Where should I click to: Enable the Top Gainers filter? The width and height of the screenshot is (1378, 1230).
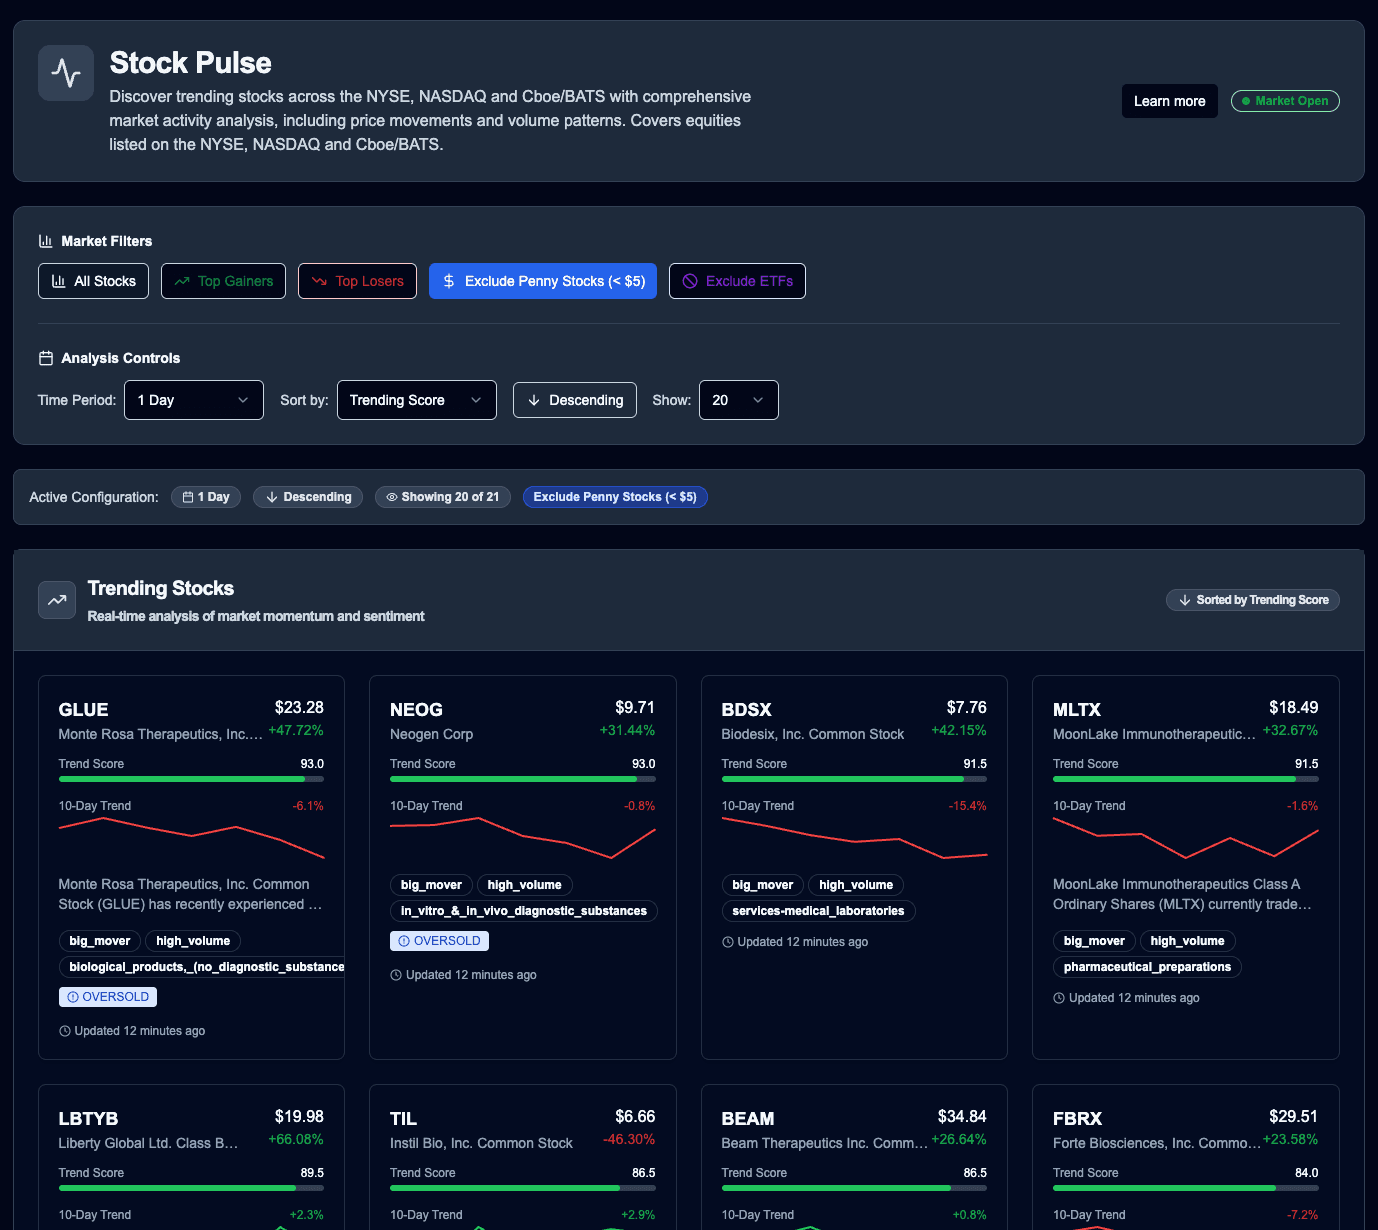(223, 281)
